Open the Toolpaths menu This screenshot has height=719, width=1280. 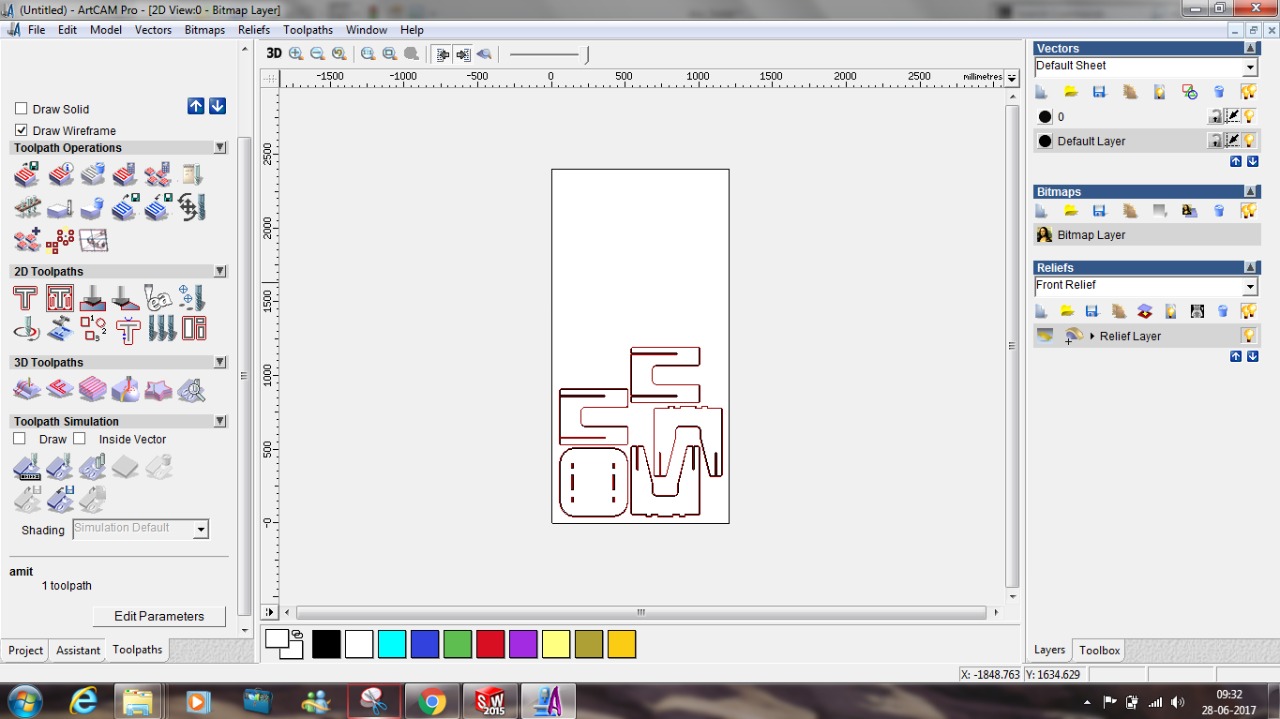click(308, 30)
